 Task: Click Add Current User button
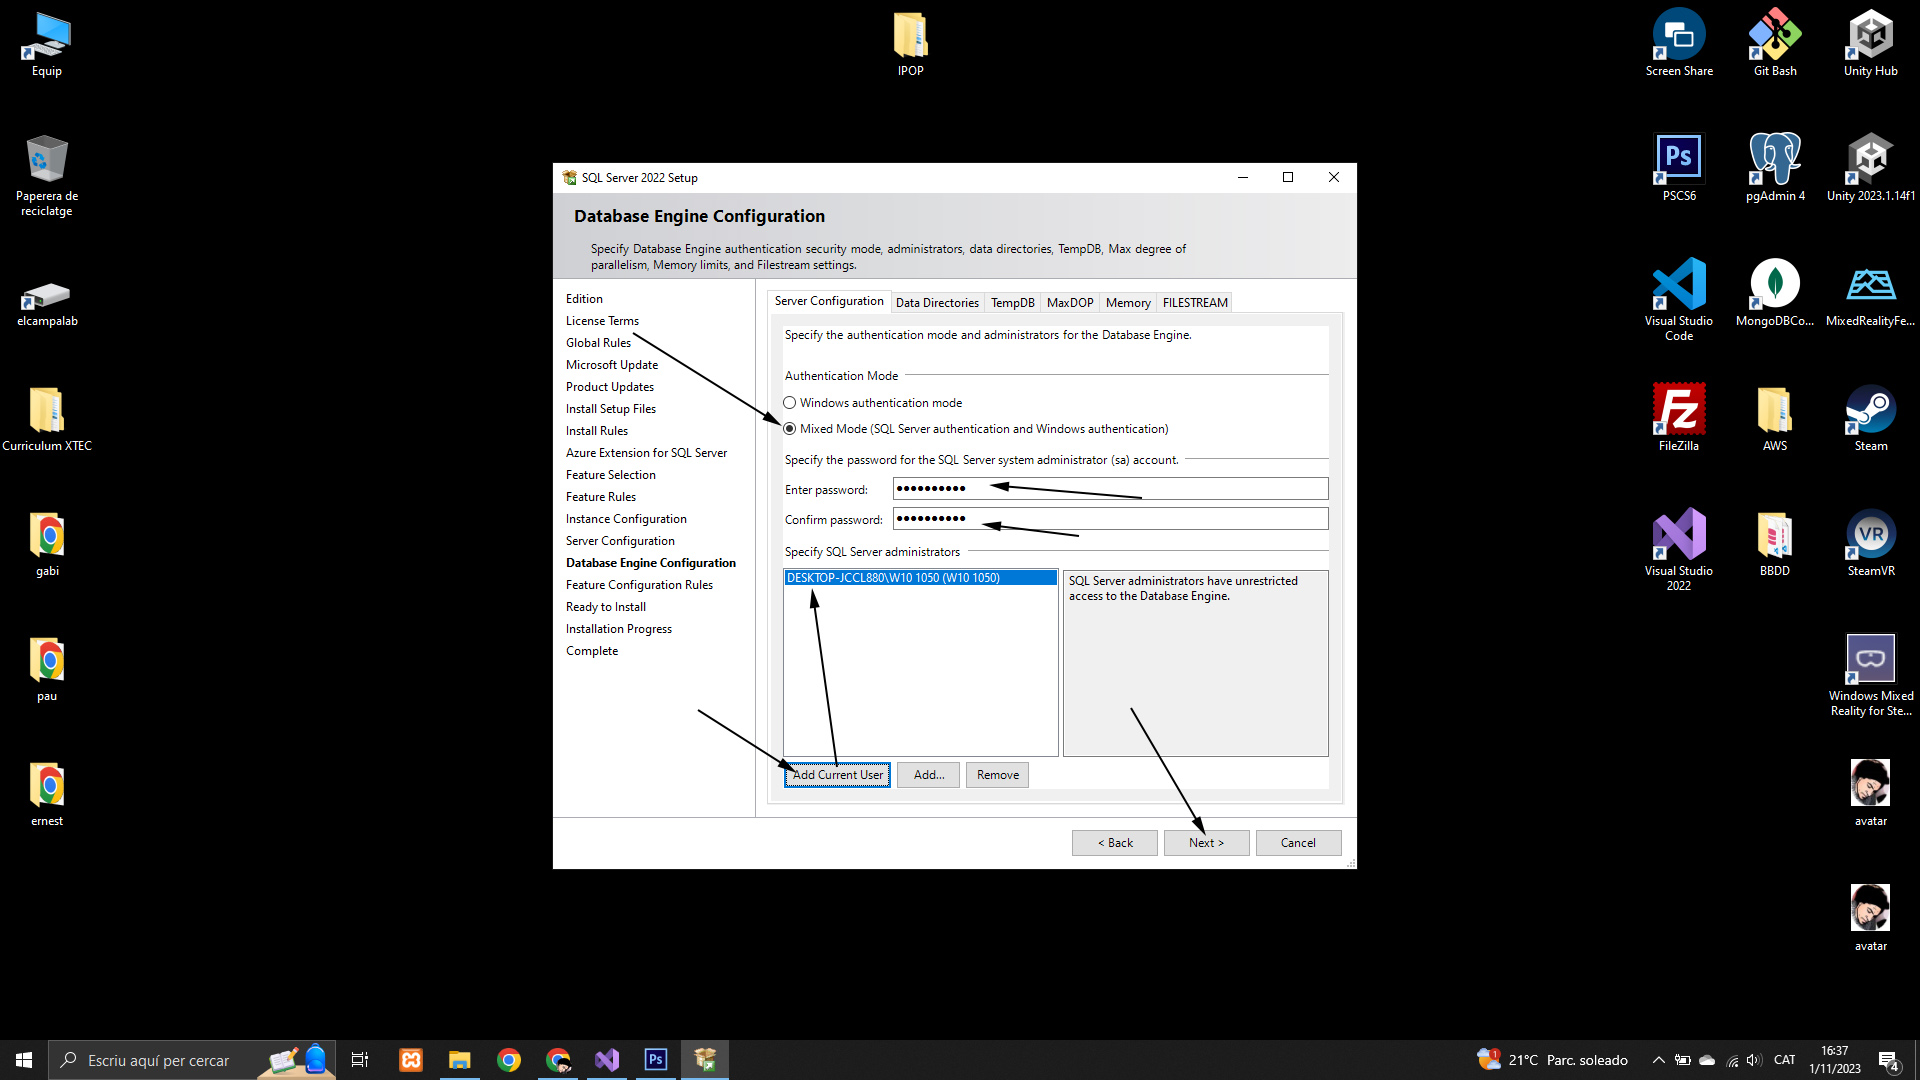[837, 775]
